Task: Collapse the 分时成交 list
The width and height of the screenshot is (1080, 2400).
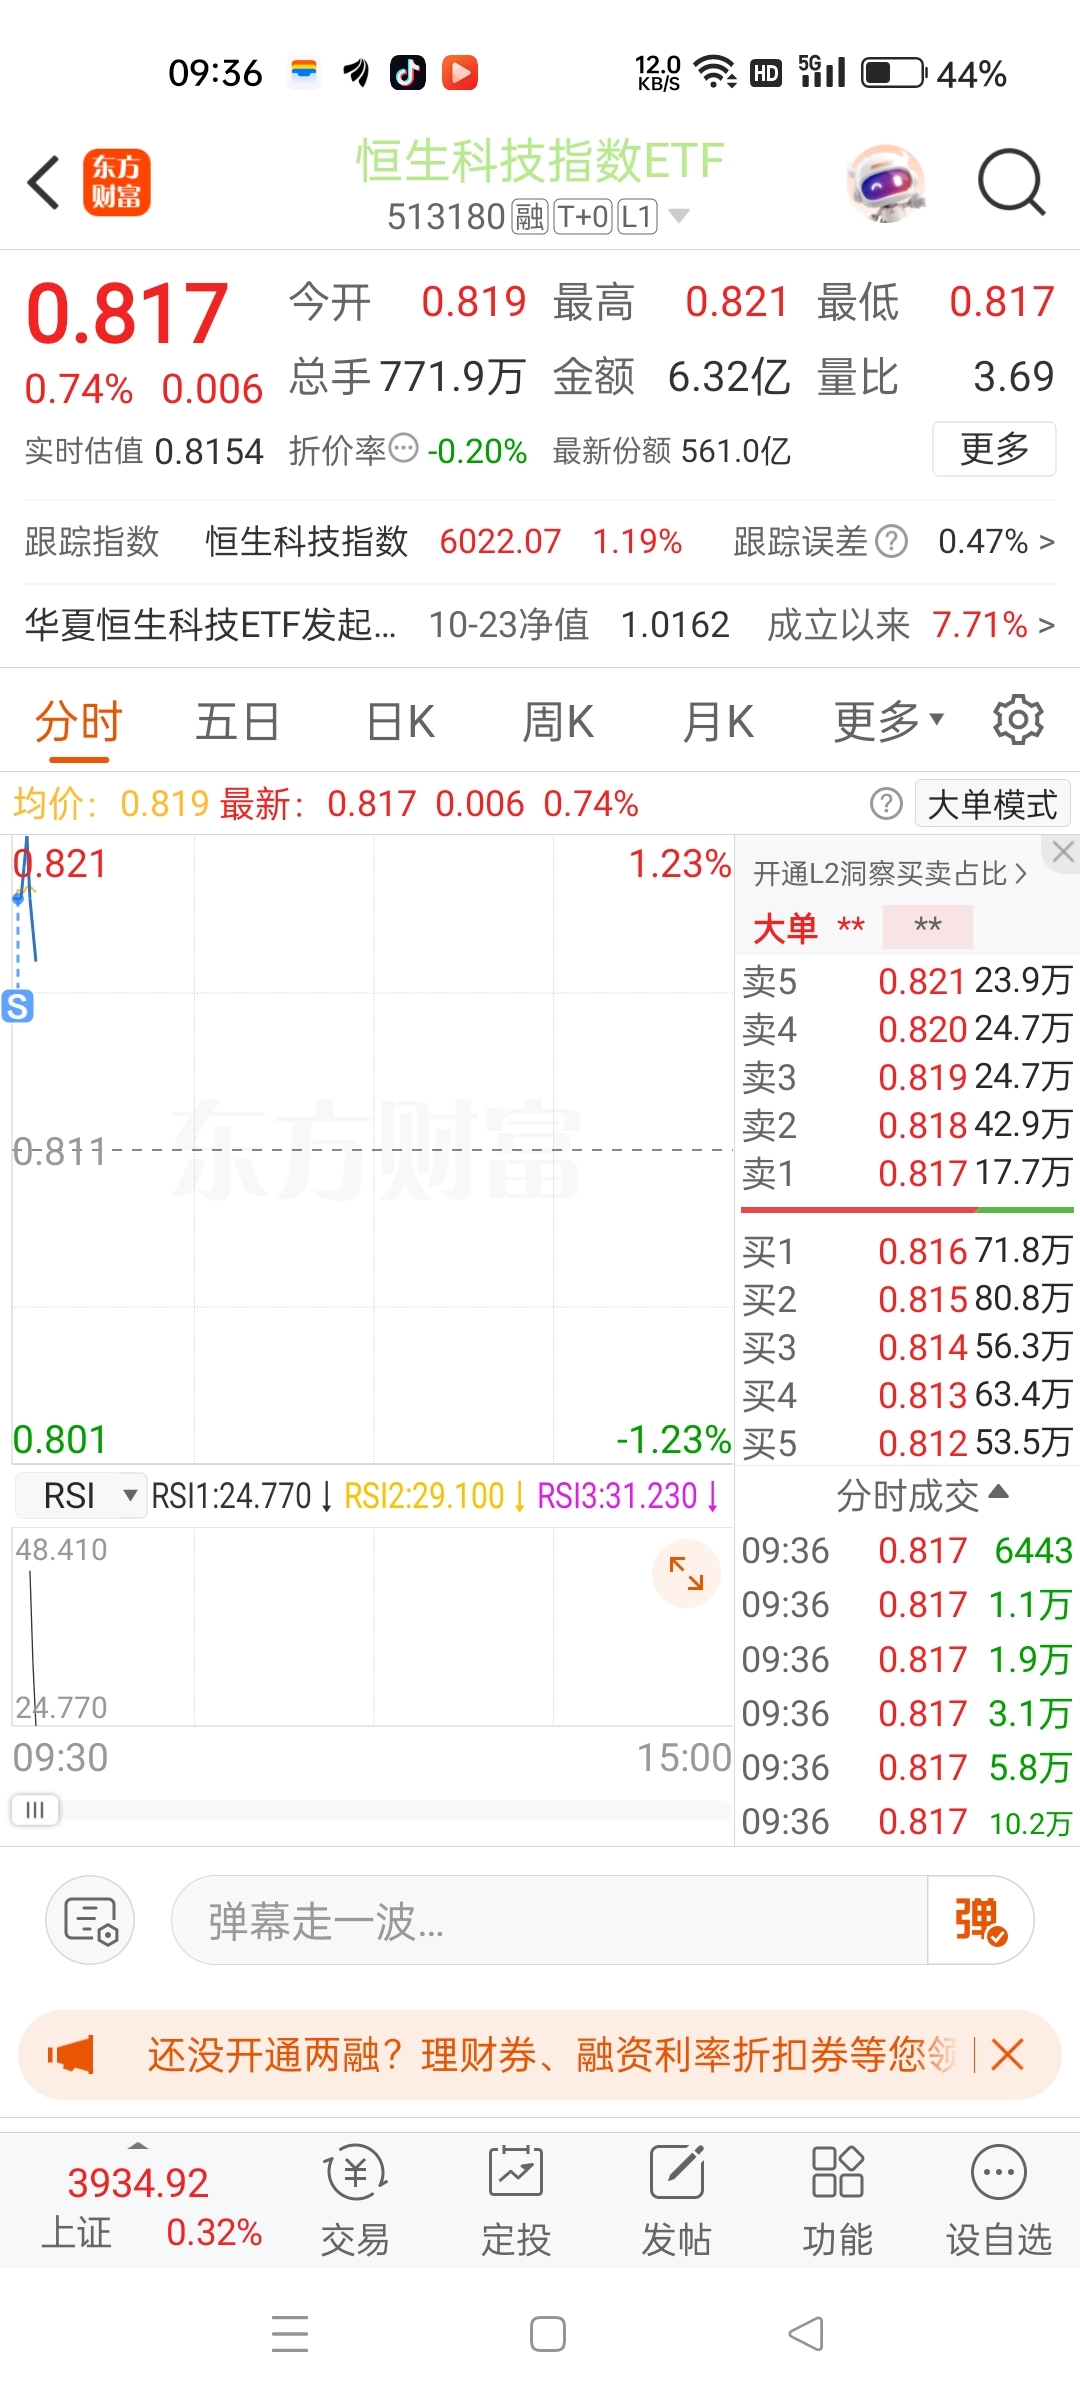Action: pos(922,1496)
